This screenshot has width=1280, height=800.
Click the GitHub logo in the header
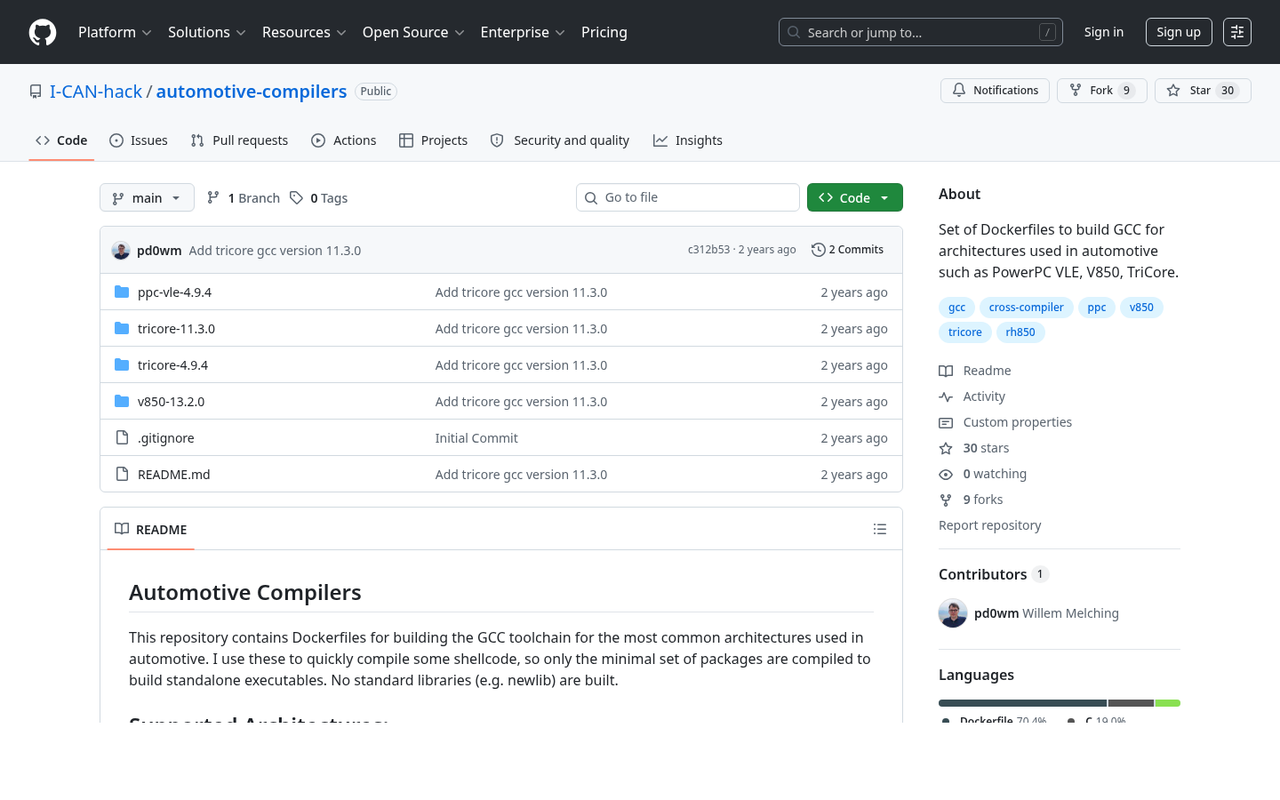[x=42, y=31]
